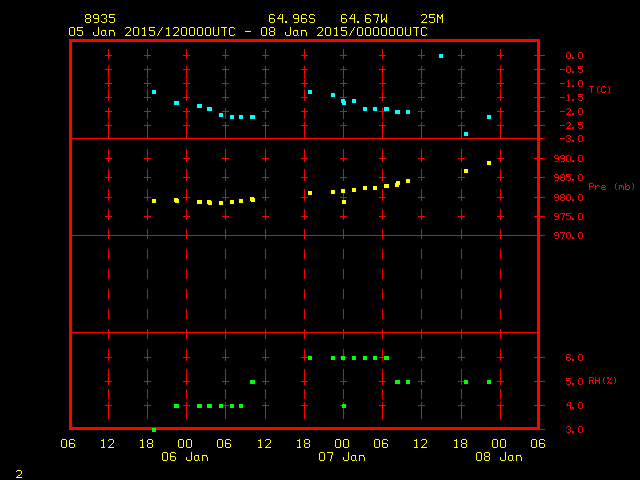This screenshot has width=640, height=480.
Task: Click the "Pre (mb)" pressure axis label
Action: [x=611, y=187]
